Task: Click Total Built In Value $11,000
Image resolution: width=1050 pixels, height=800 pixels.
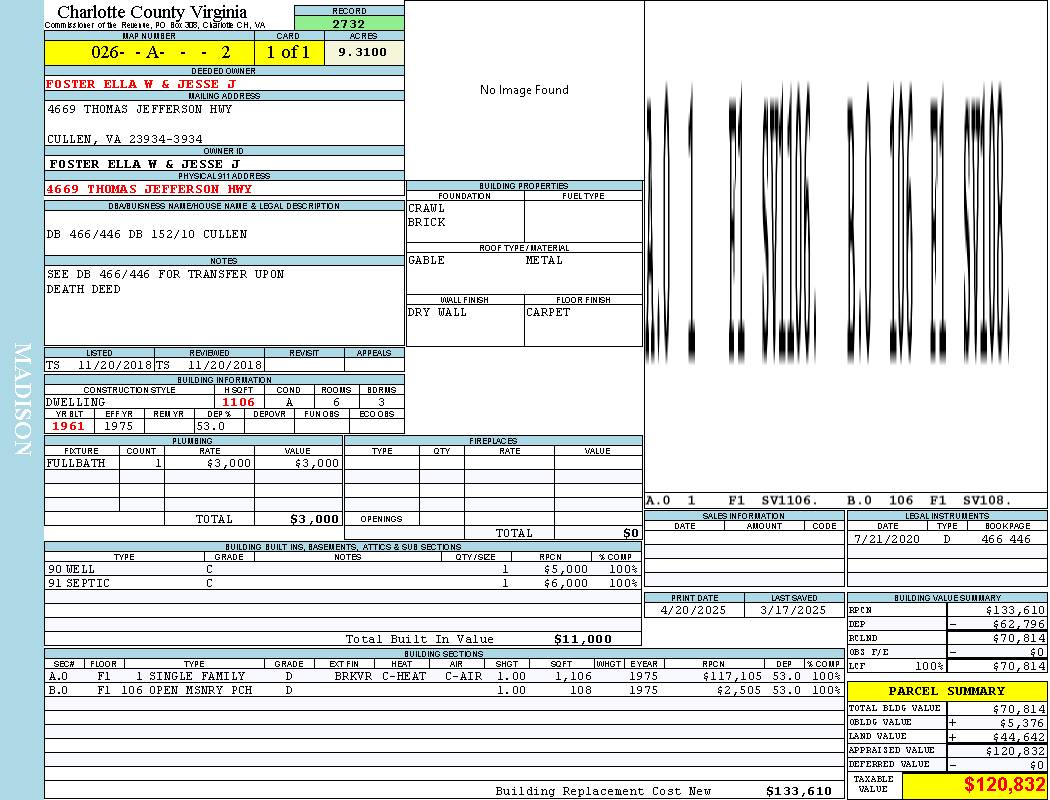Action: [x=583, y=639]
